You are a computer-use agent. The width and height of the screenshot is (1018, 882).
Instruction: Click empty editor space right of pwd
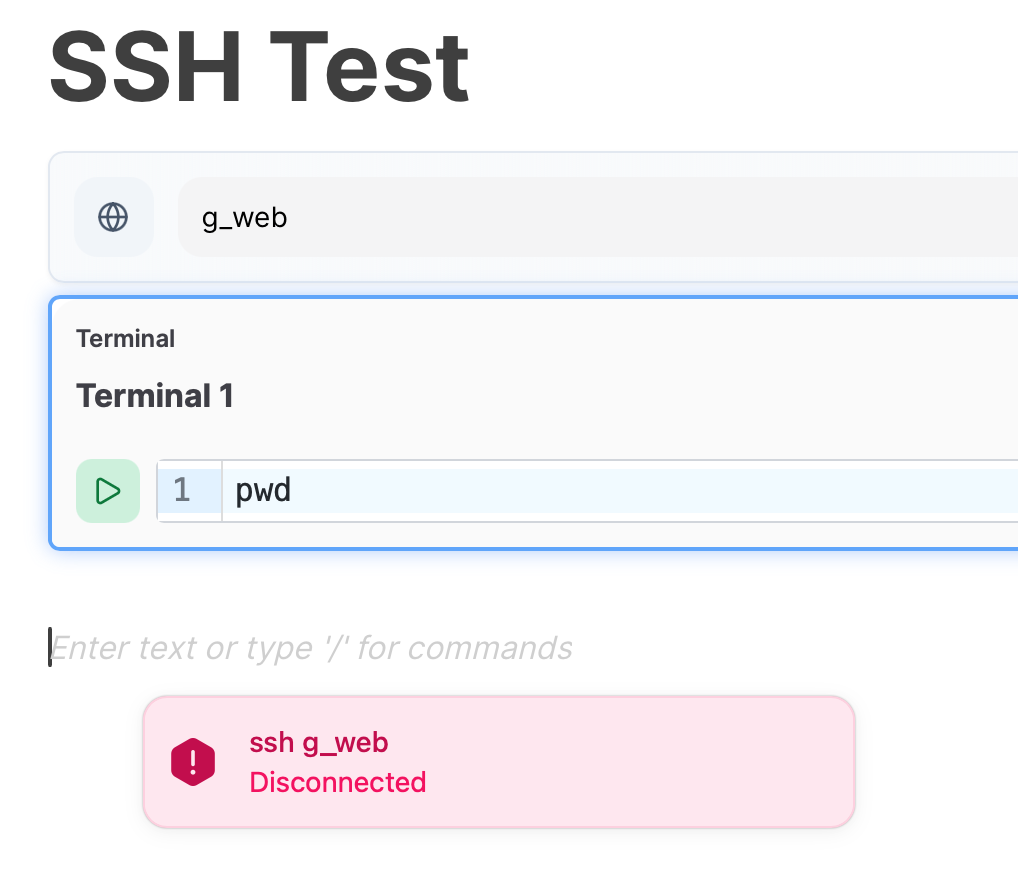pyautogui.click(x=650, y=491)
